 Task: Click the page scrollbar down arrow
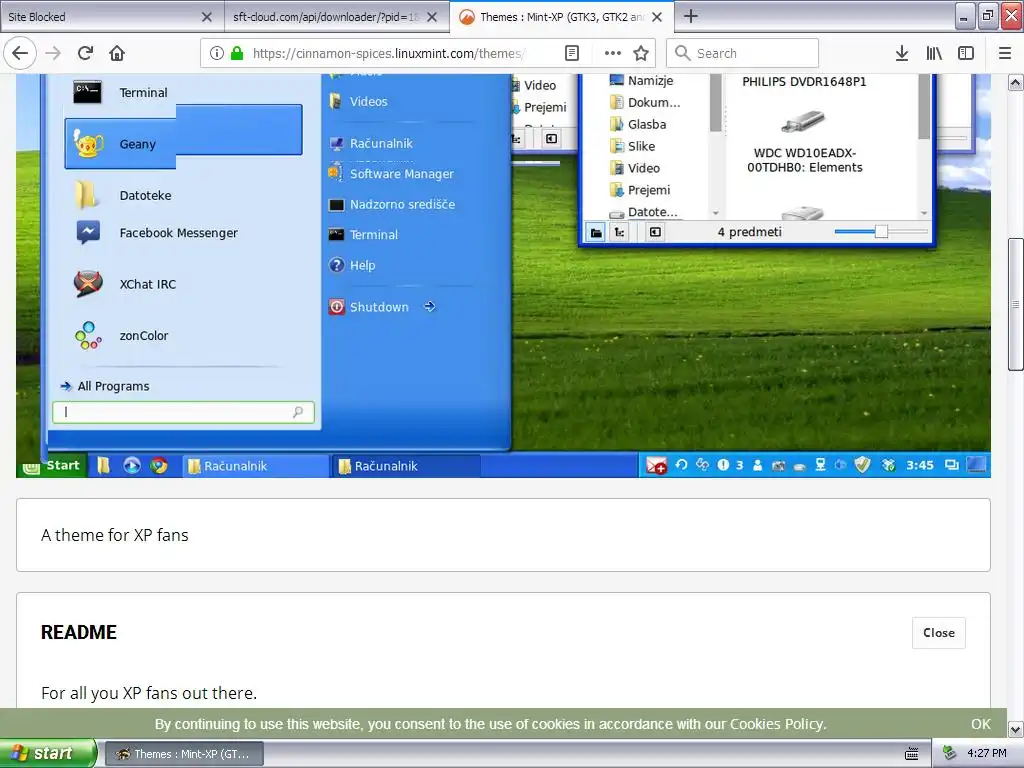tap(1015, 729)
